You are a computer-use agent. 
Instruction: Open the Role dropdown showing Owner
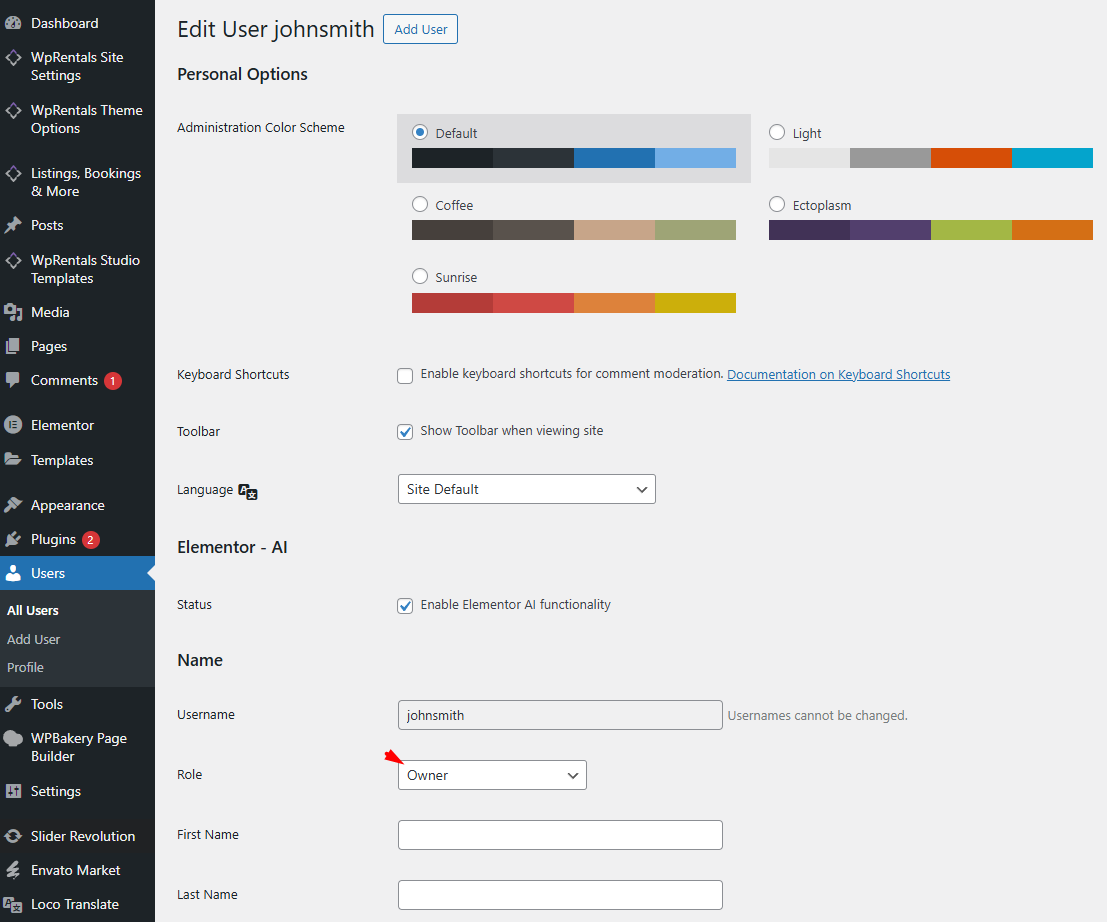[492, 775]
